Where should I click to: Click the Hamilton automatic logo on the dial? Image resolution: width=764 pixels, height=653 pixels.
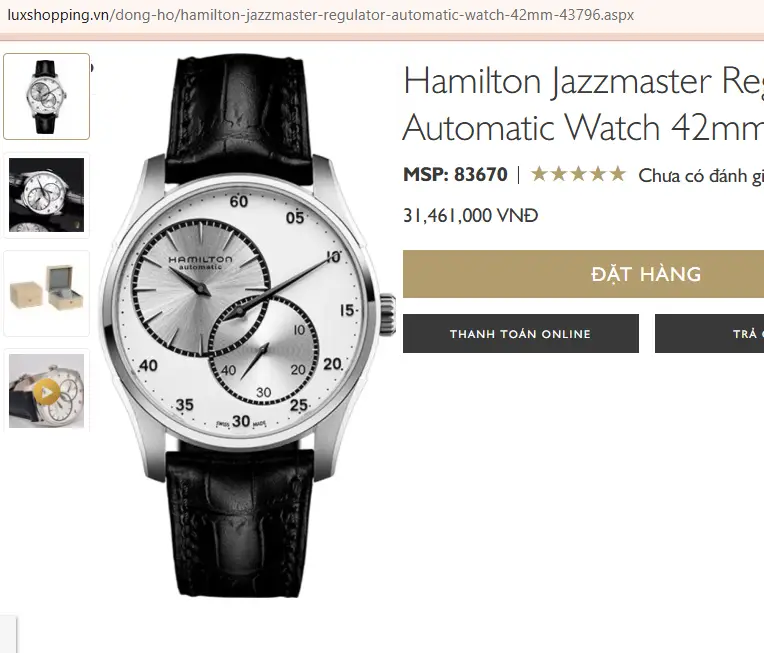click(200, 263)
